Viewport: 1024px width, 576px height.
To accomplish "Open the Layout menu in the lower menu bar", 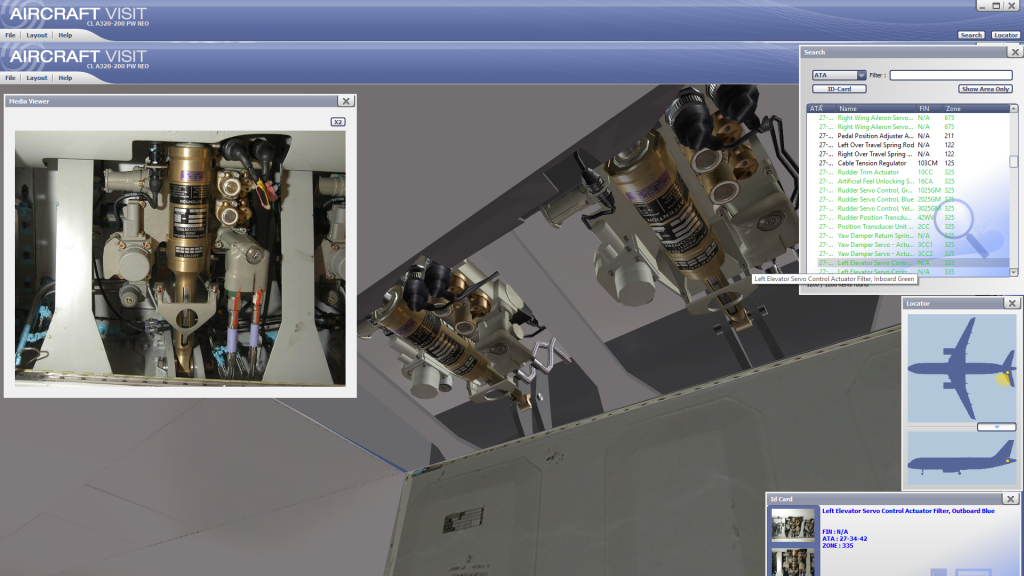I will (37, 78).
